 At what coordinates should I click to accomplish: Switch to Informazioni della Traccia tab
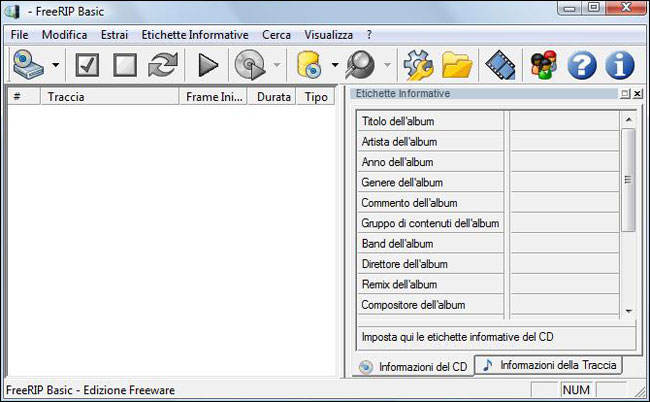[550, 365]
